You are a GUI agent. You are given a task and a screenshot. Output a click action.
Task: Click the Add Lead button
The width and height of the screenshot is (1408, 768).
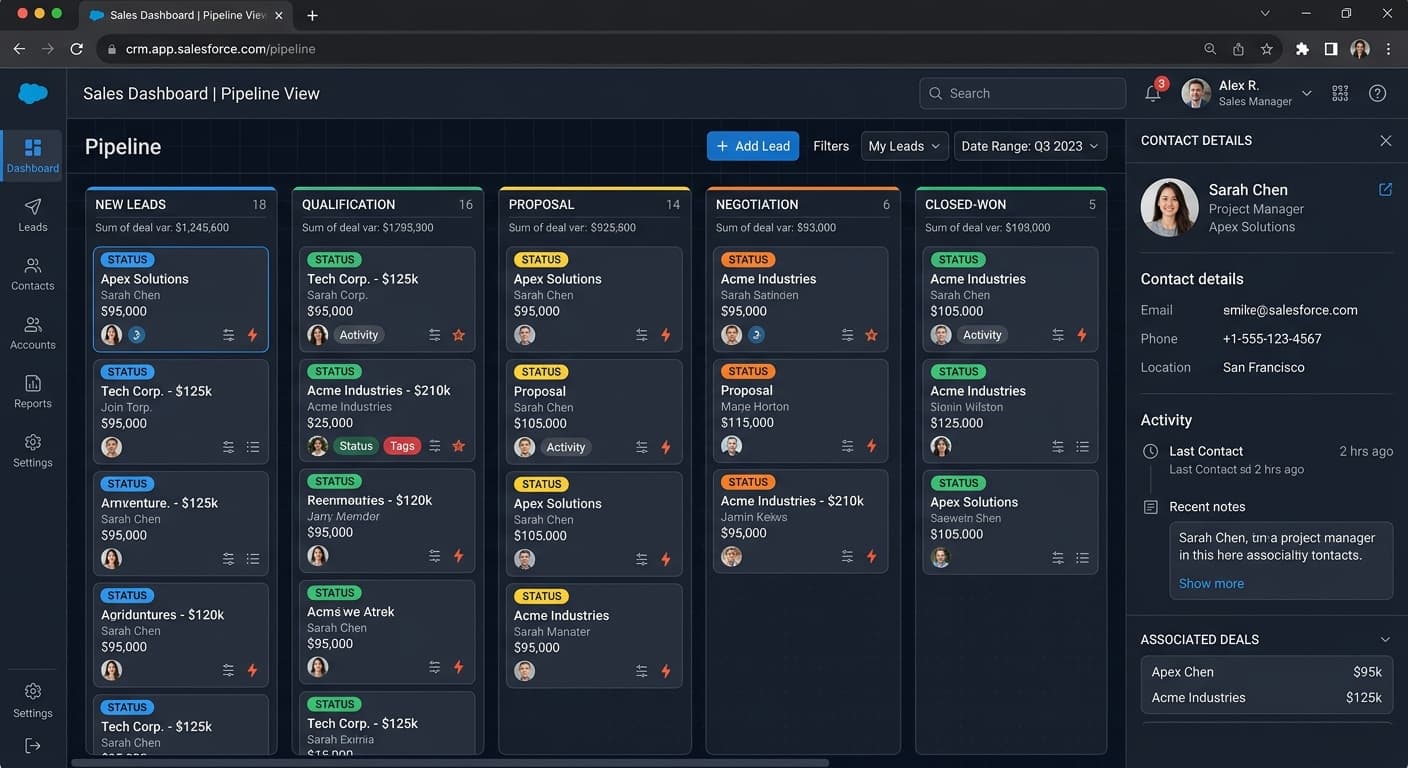(x=752, y=146)
